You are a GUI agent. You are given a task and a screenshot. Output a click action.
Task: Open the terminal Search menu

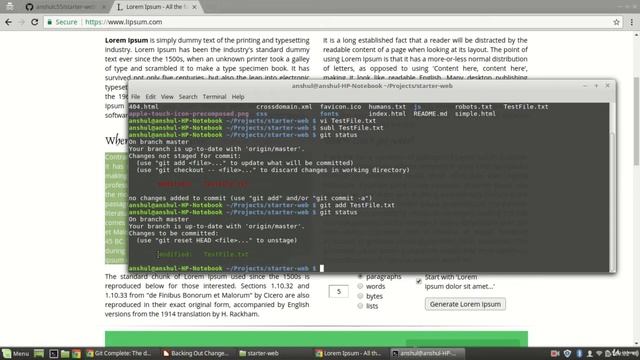tap(188, 97)
